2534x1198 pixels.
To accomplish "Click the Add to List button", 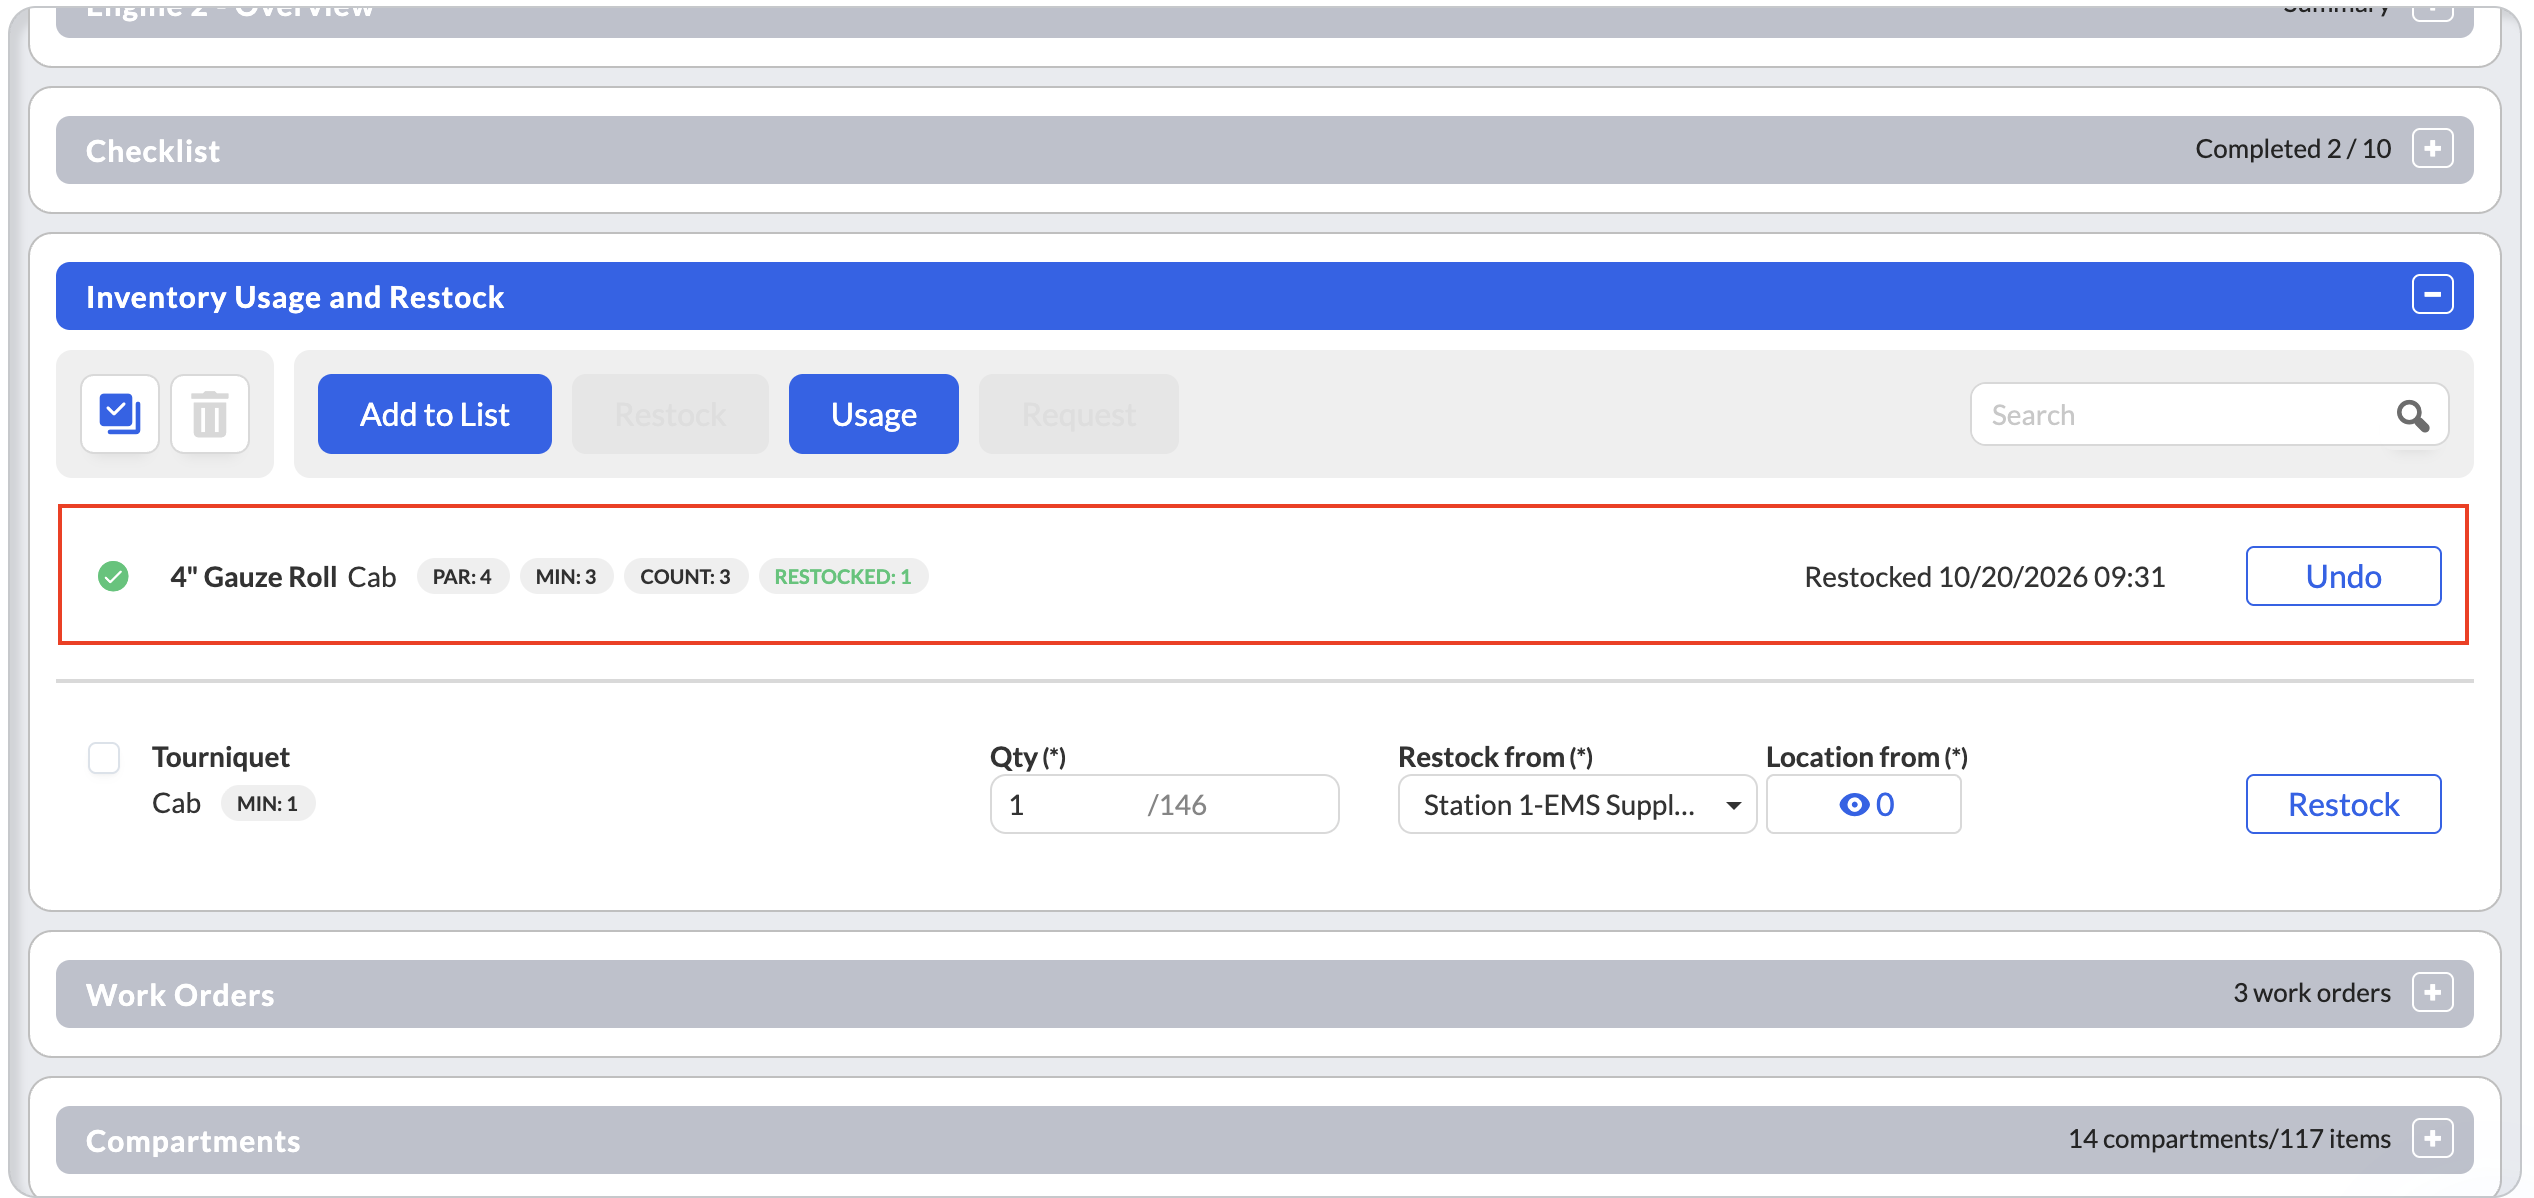I will [x=434, y=414].
